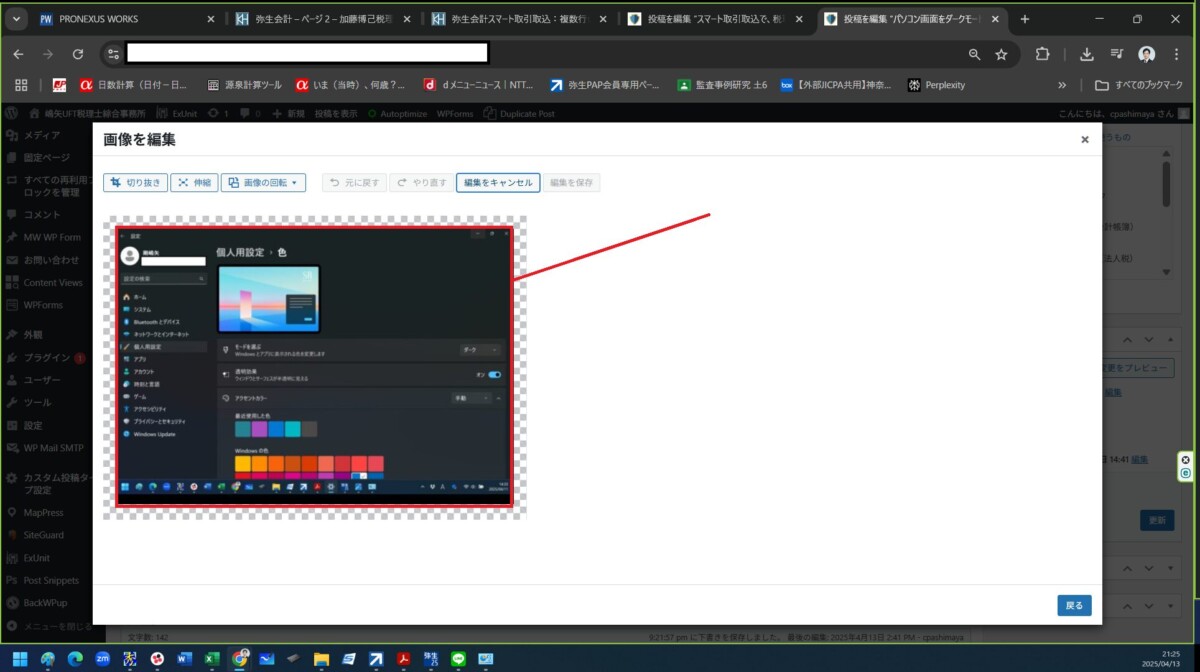
Task: Bookmark this page with the star icon
Action: click(1001, 54)
